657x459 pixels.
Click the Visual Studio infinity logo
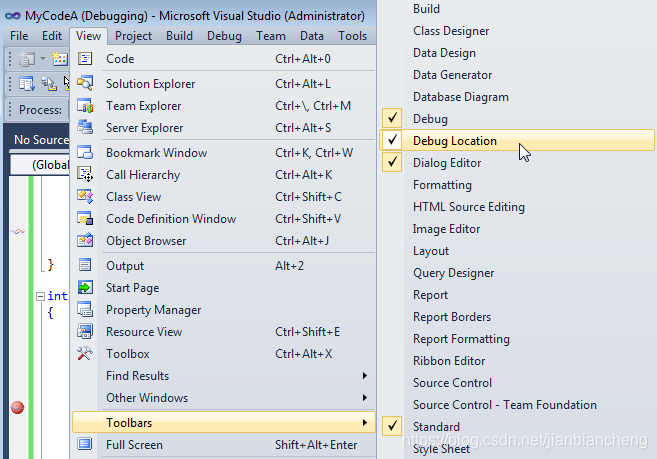(x=13, y=16)
